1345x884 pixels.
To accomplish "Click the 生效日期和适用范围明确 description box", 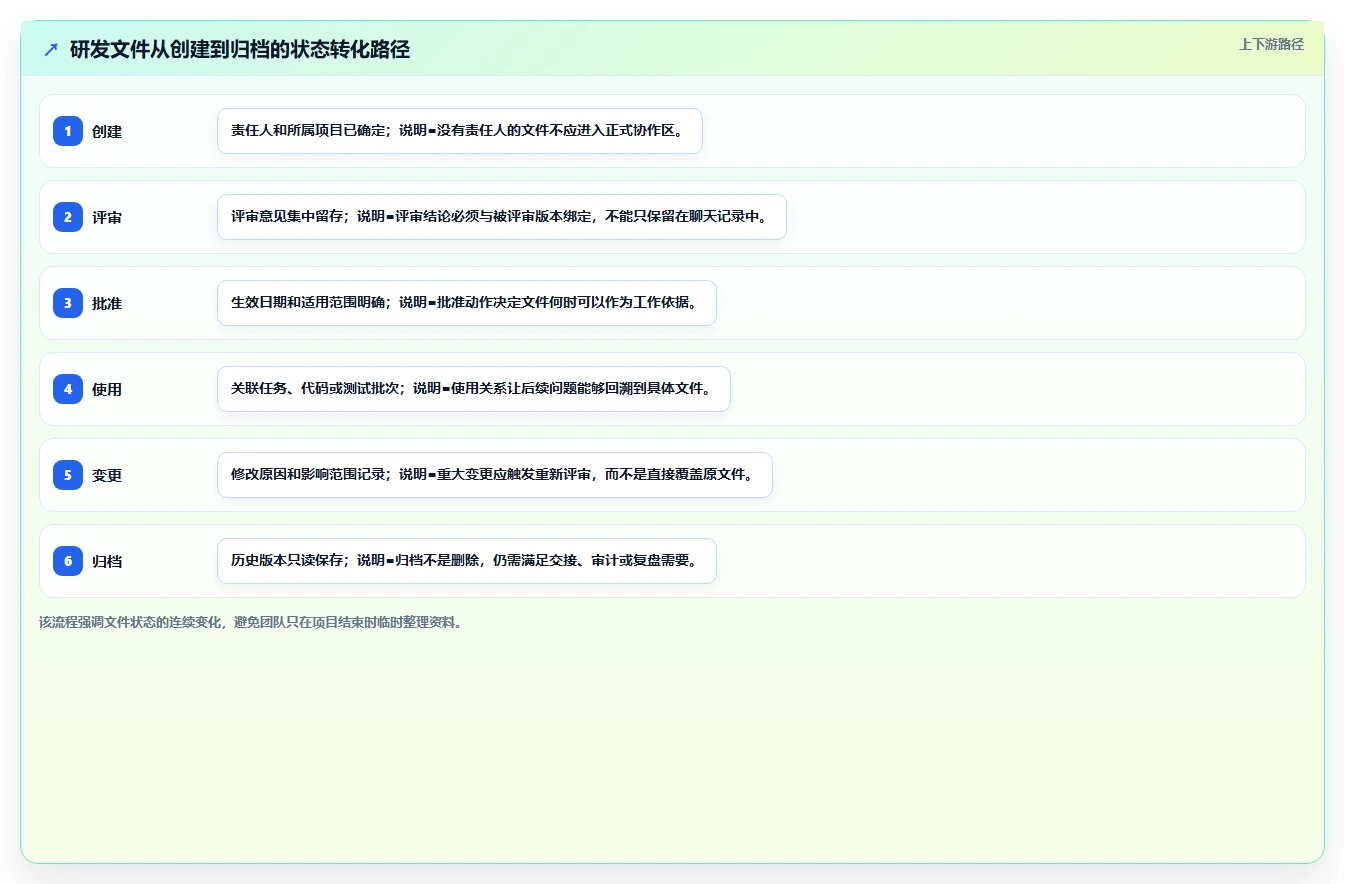I will click(x=467, y=303).
